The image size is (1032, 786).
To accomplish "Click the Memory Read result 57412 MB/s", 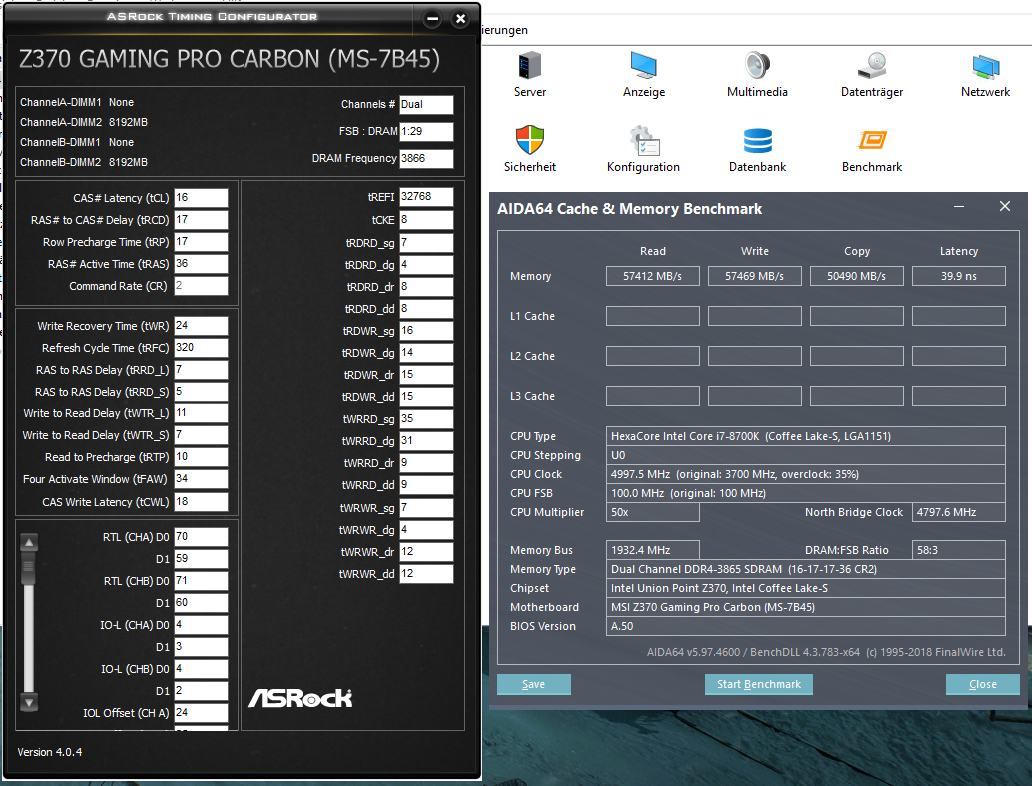I will pyautogui.click(x=652, y=276).
